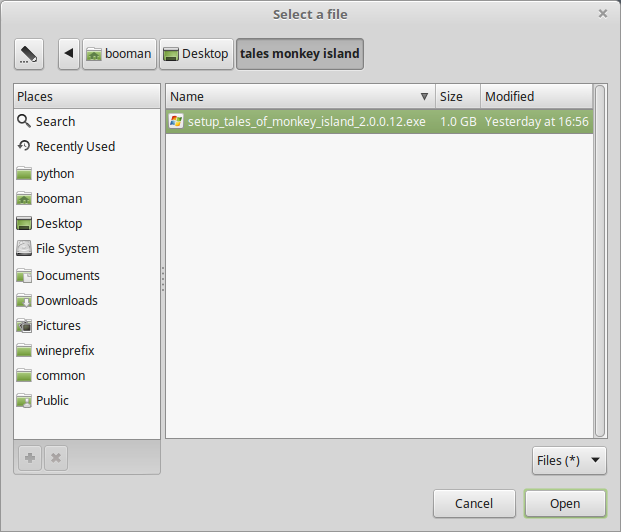This screenshot has width=621, height=532.
Task: Click the pencil type-a-filename toggle button
Action: pyautogui.click(x=29, y=54)
